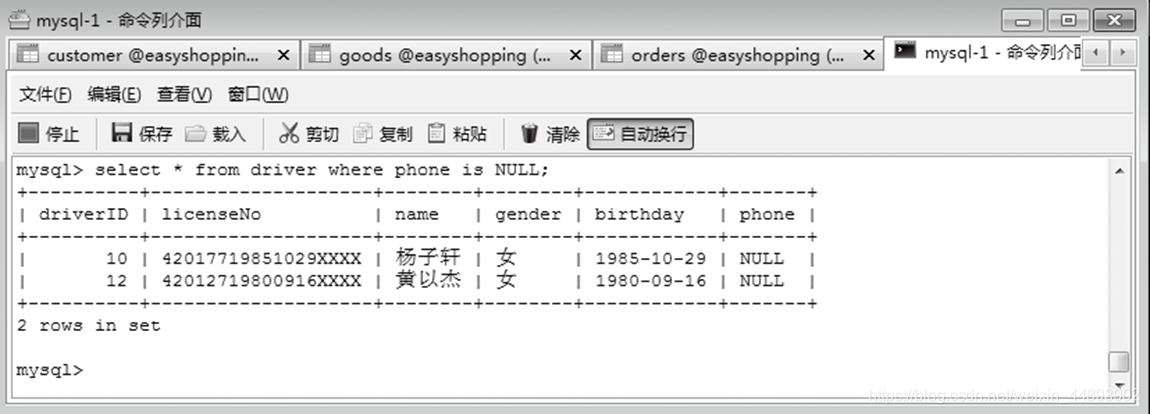Click the table icon on orders tab

coord(612,54)
